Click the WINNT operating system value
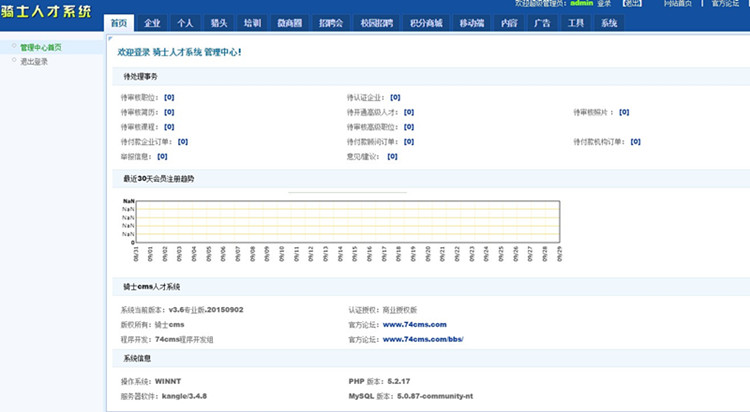The height and width of the screenshot is (412, 750). 168,381
